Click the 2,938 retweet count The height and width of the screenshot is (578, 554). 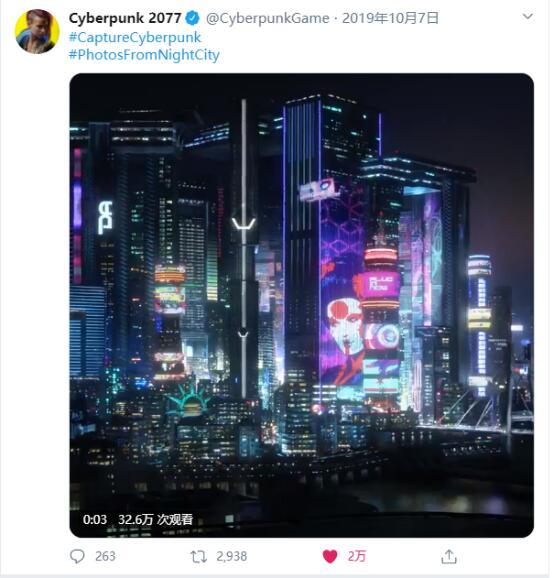(x=231, y=556)
